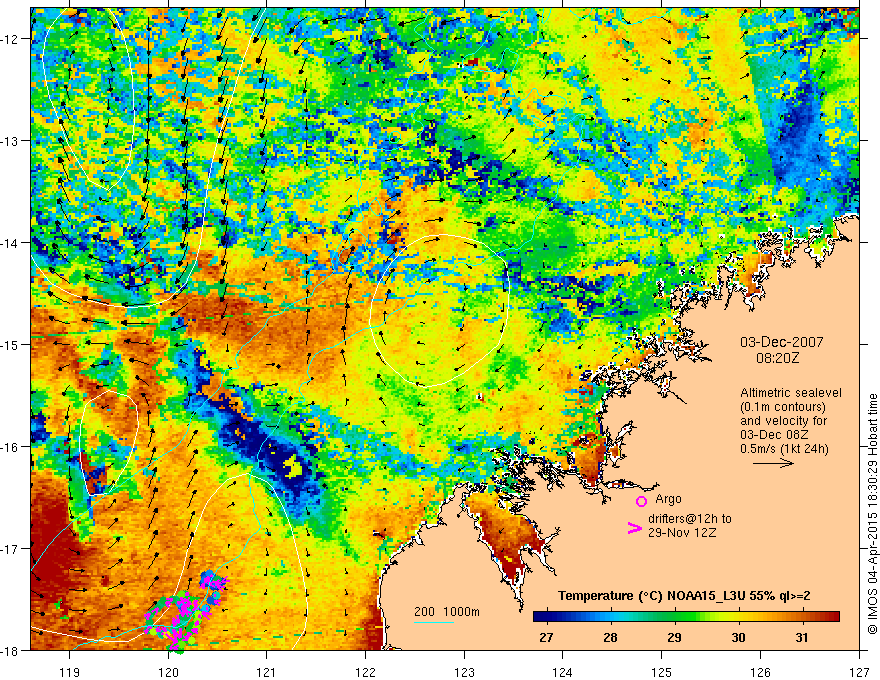Click the 'Temperature (°C) NOAA15_L3U 55% ql>=2' title
Viewport: 880px width, 680px height.
click(x=684, y=596)
